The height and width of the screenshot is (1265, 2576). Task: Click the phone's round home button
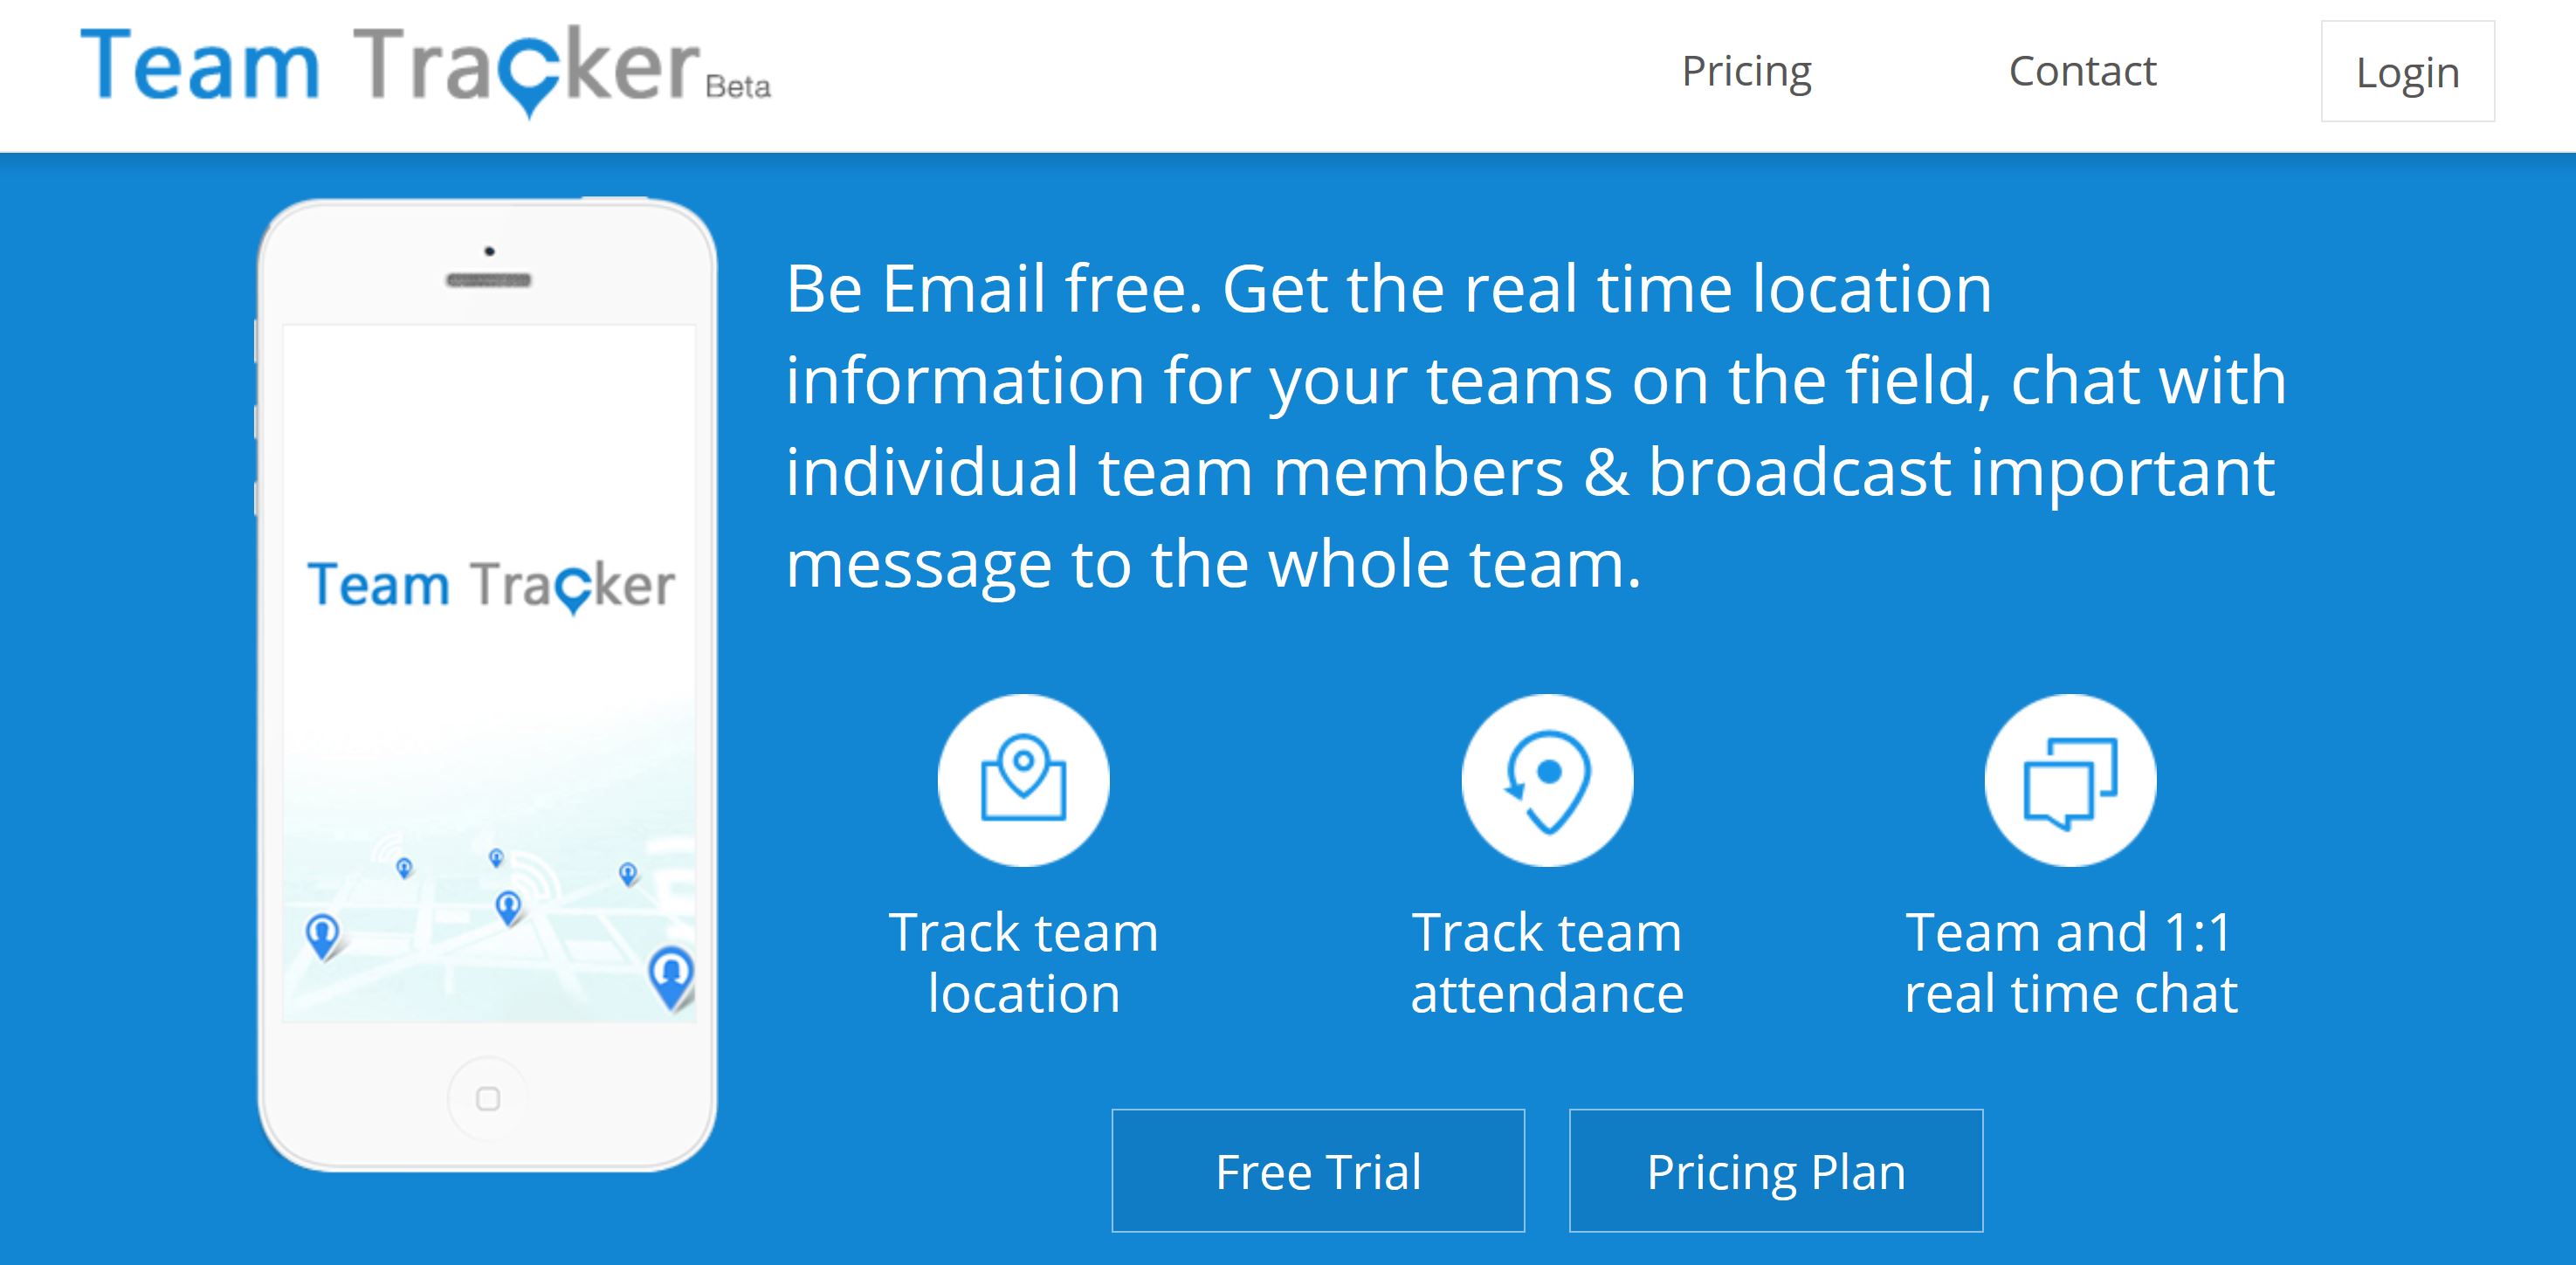(488, 1098)
